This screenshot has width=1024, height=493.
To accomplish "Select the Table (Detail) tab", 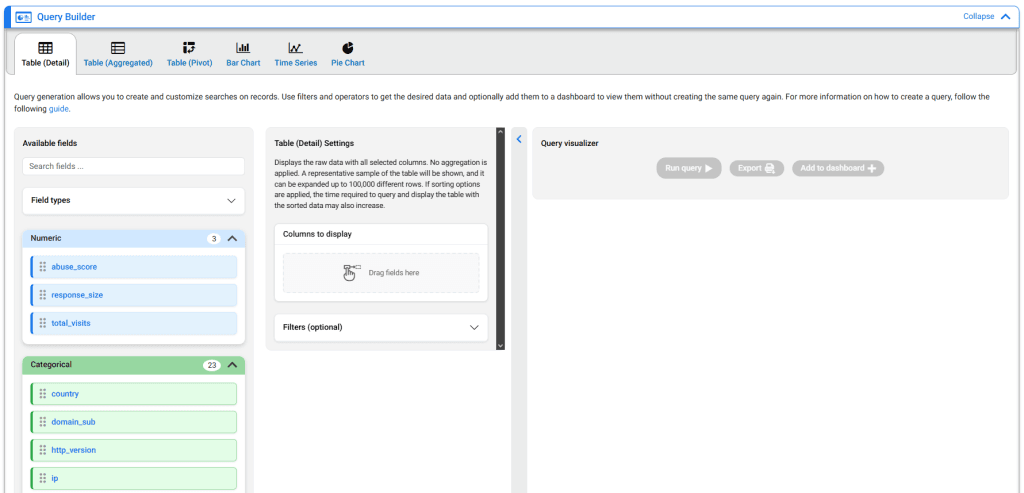I will [45, 54].
